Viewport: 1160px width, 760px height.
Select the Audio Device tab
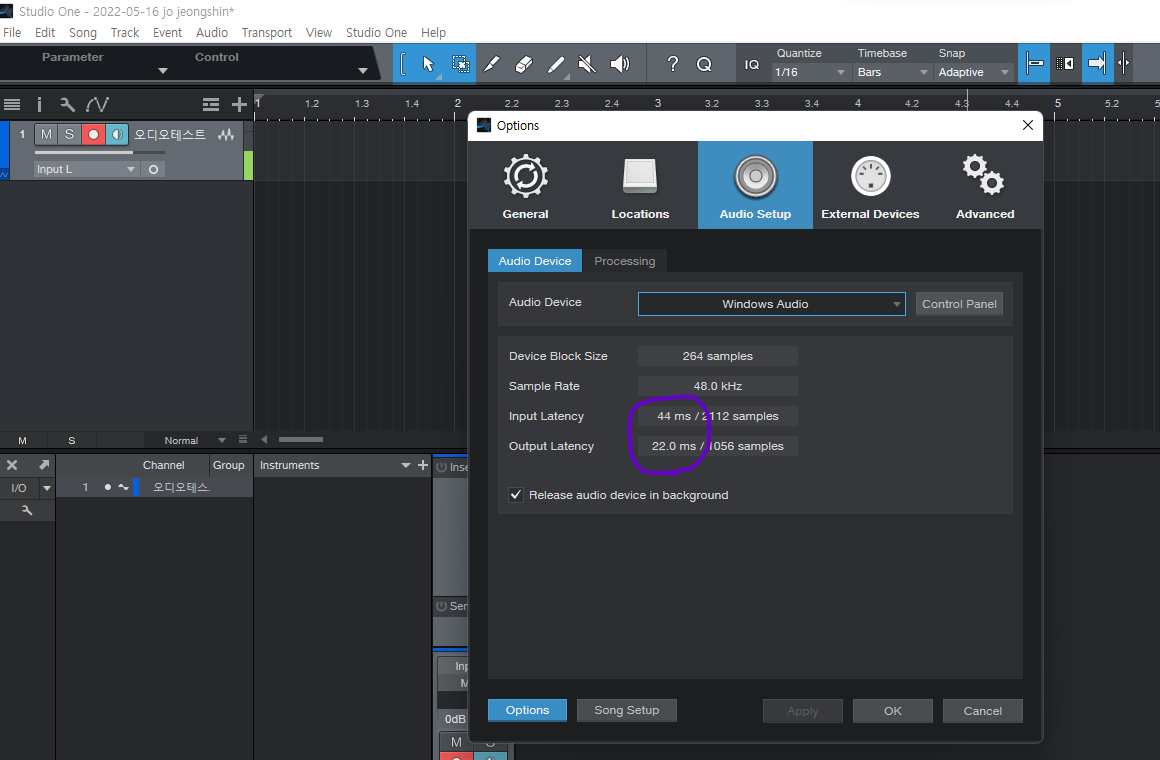click(x=535, y=261)
